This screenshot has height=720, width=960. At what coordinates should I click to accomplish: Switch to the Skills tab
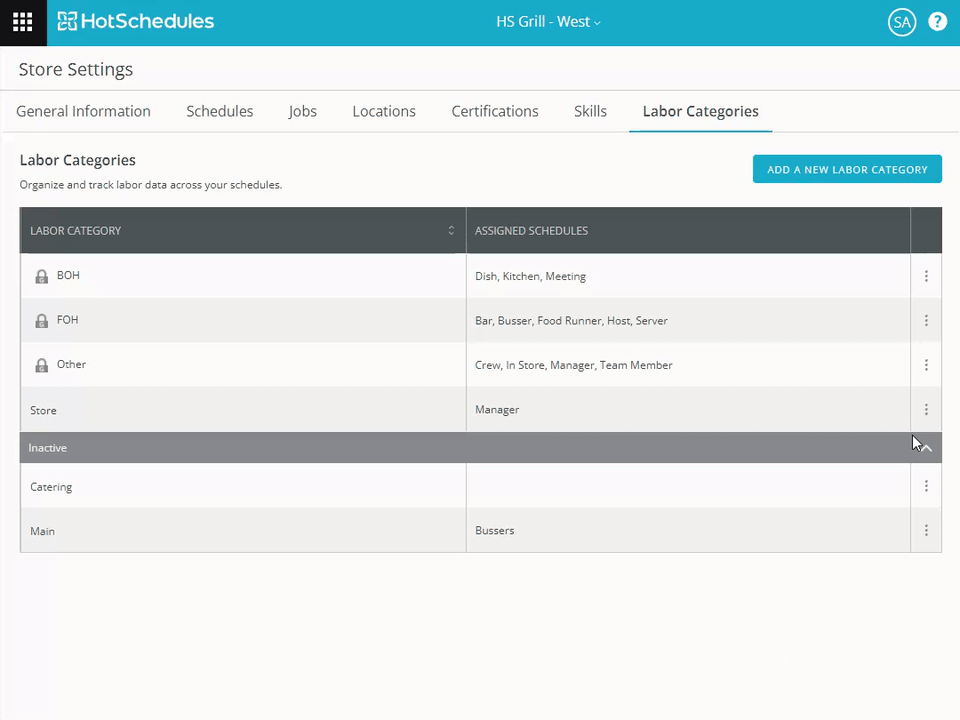[590, 111]
